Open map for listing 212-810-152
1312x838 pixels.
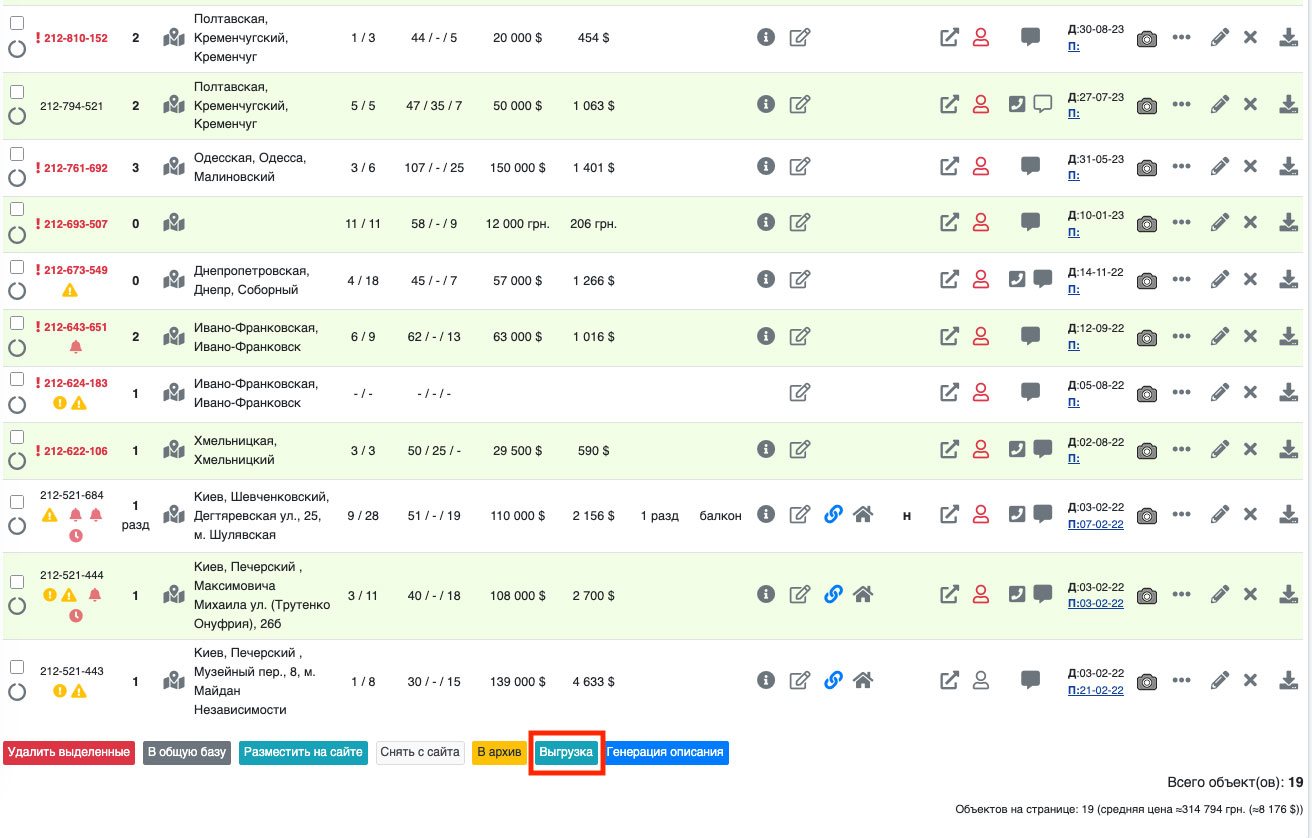174,38
